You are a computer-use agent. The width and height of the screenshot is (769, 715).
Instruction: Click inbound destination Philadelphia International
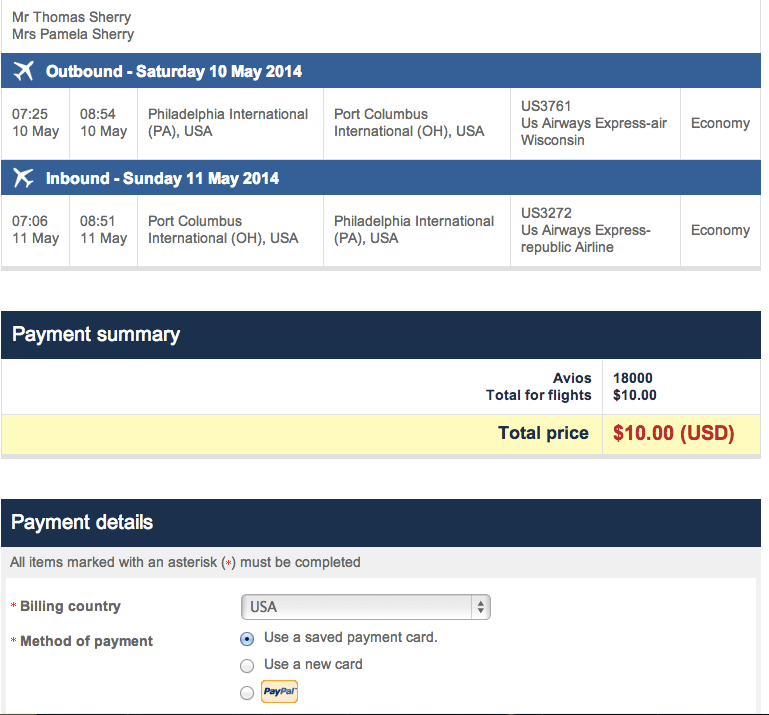[414, 230]
